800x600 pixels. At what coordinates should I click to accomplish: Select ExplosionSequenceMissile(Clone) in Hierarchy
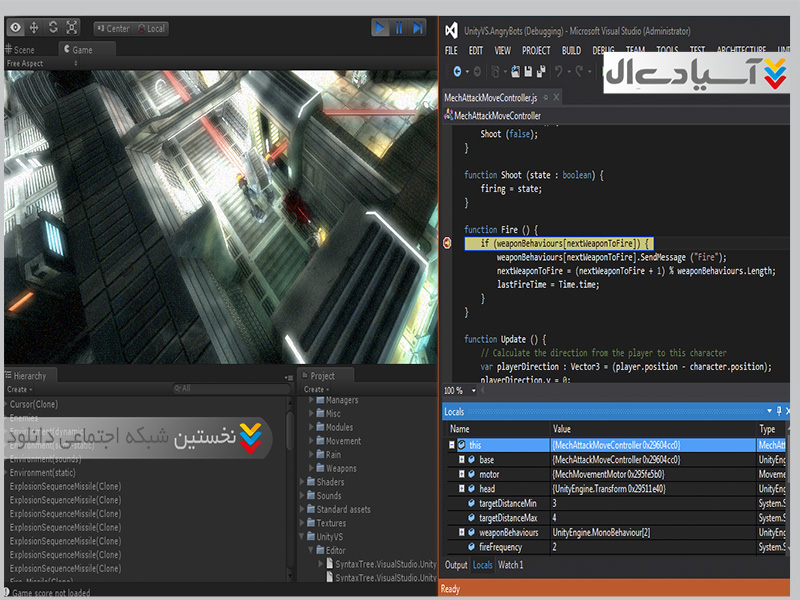tap(65, 486)
